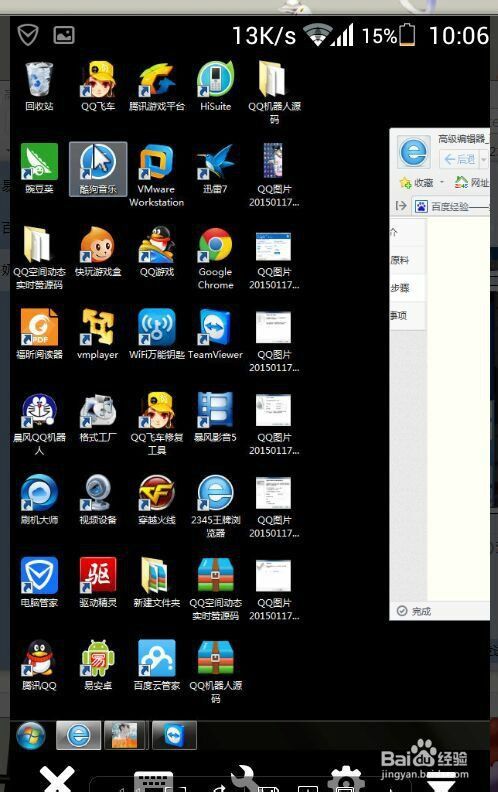Launch the TeamViewer desktop shortcut

coord(215,334)
